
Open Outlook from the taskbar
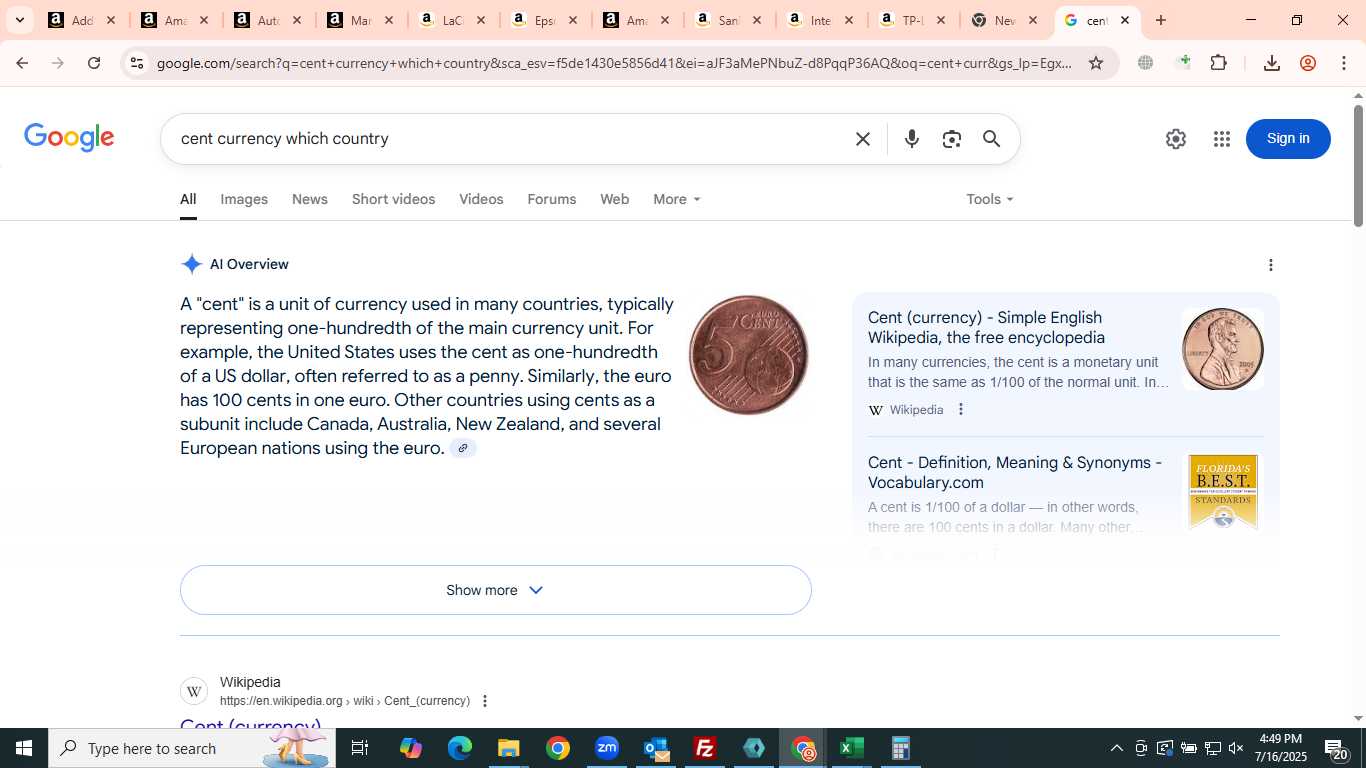click(656, 748)
